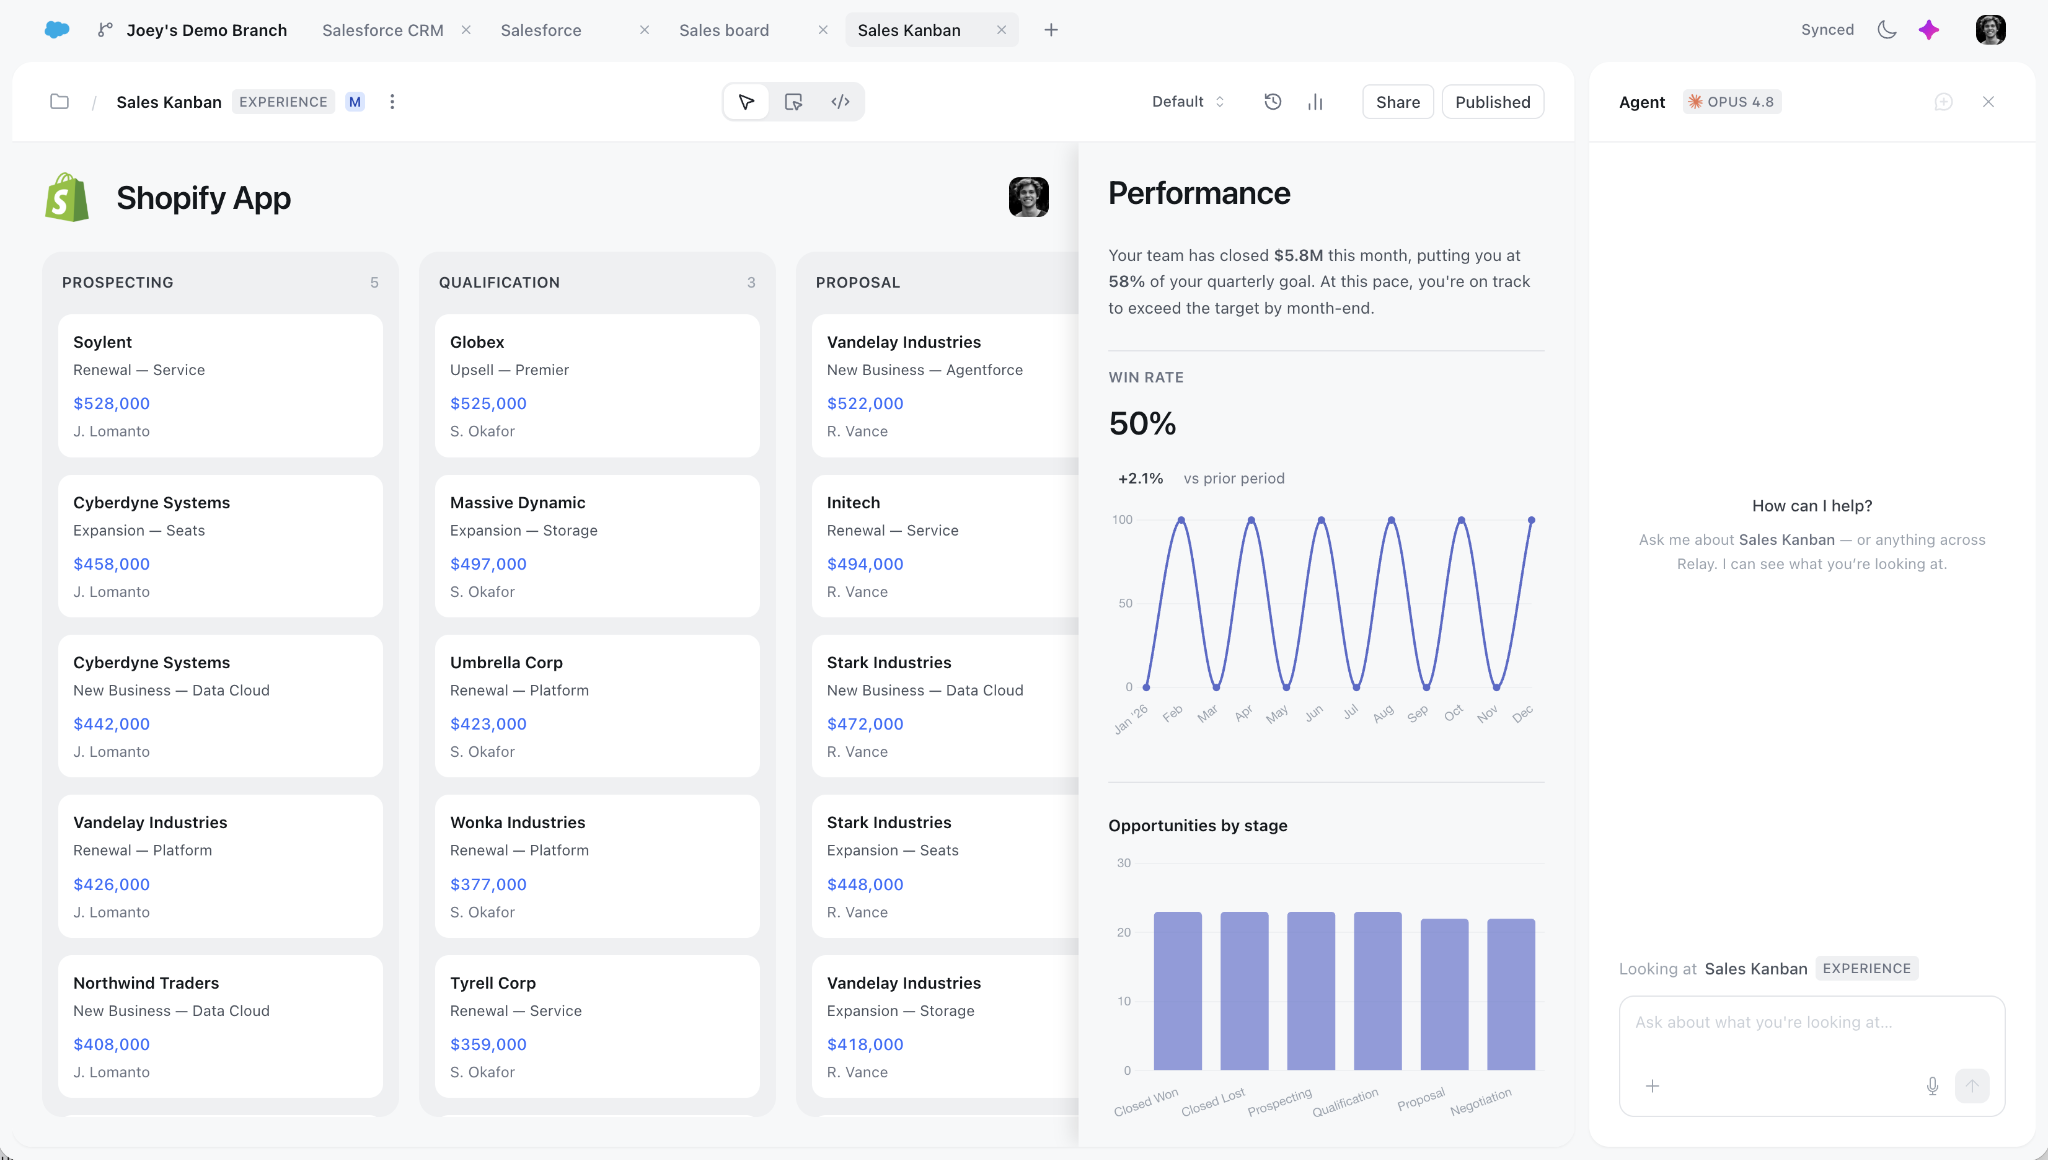This screenshot has height=1160, width=2048.
Task: Toggle dark mode moon icon
Action: pos(1887,30)
